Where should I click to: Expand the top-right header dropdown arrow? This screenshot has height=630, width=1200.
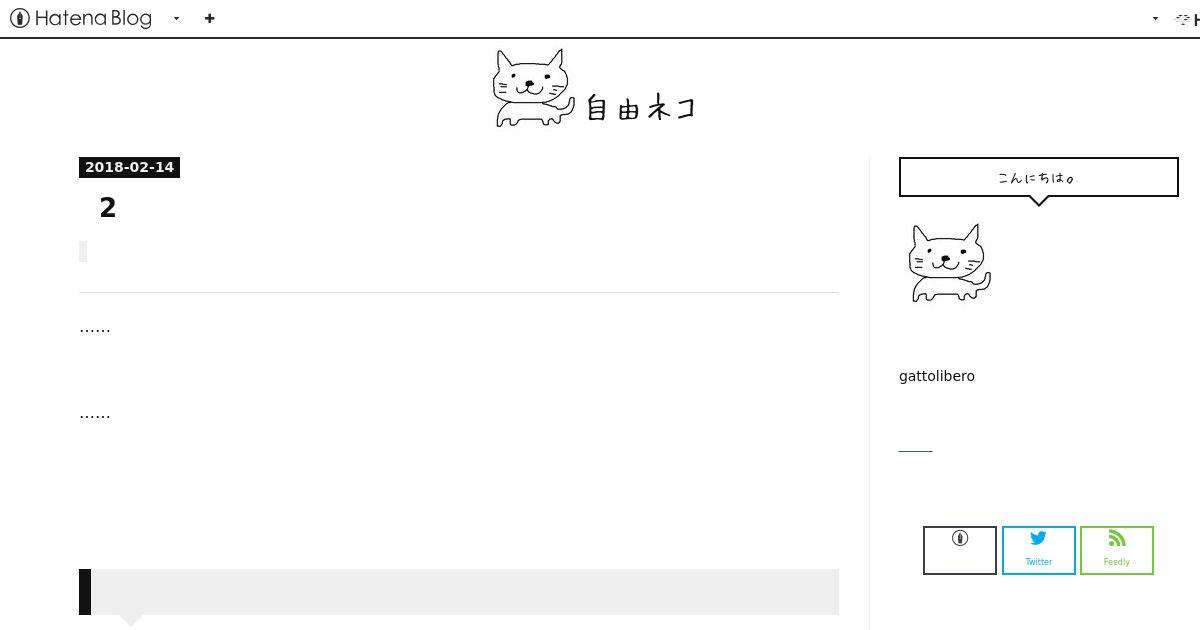click(x=1155, y=18)
